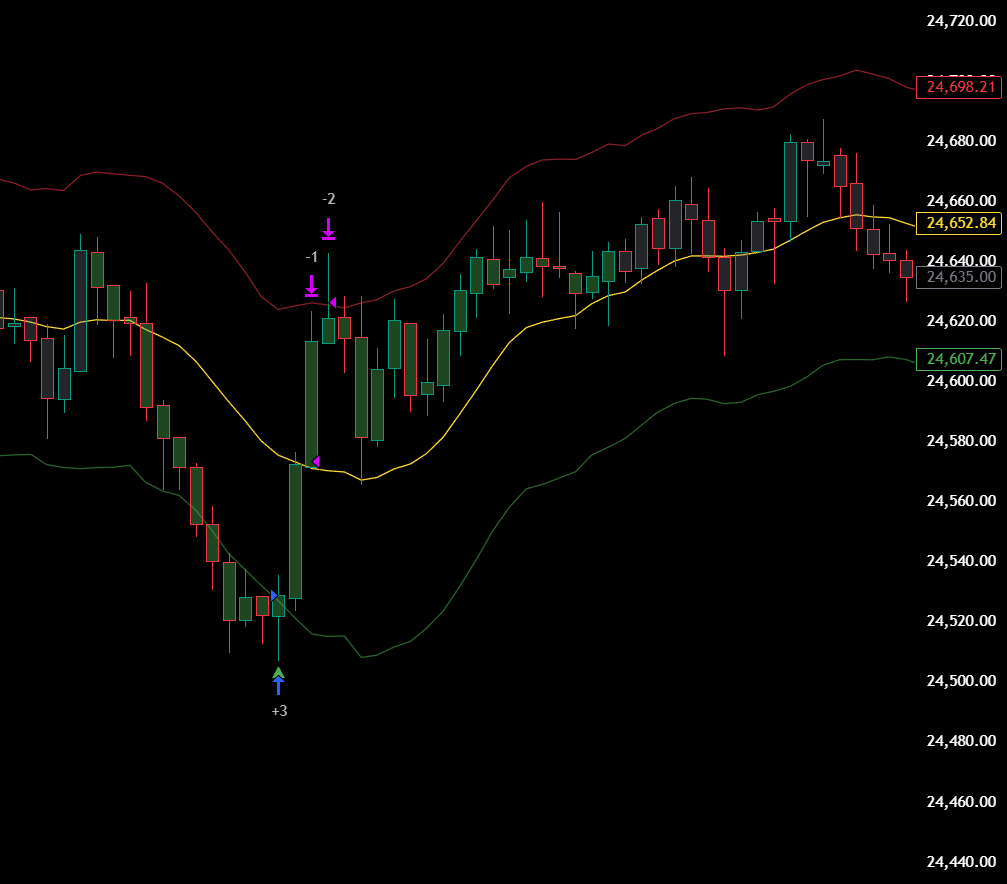Click the magenta left-triangle marker near the yellow line
This screenshot has height=884, width=1007.
coord(316,461)
